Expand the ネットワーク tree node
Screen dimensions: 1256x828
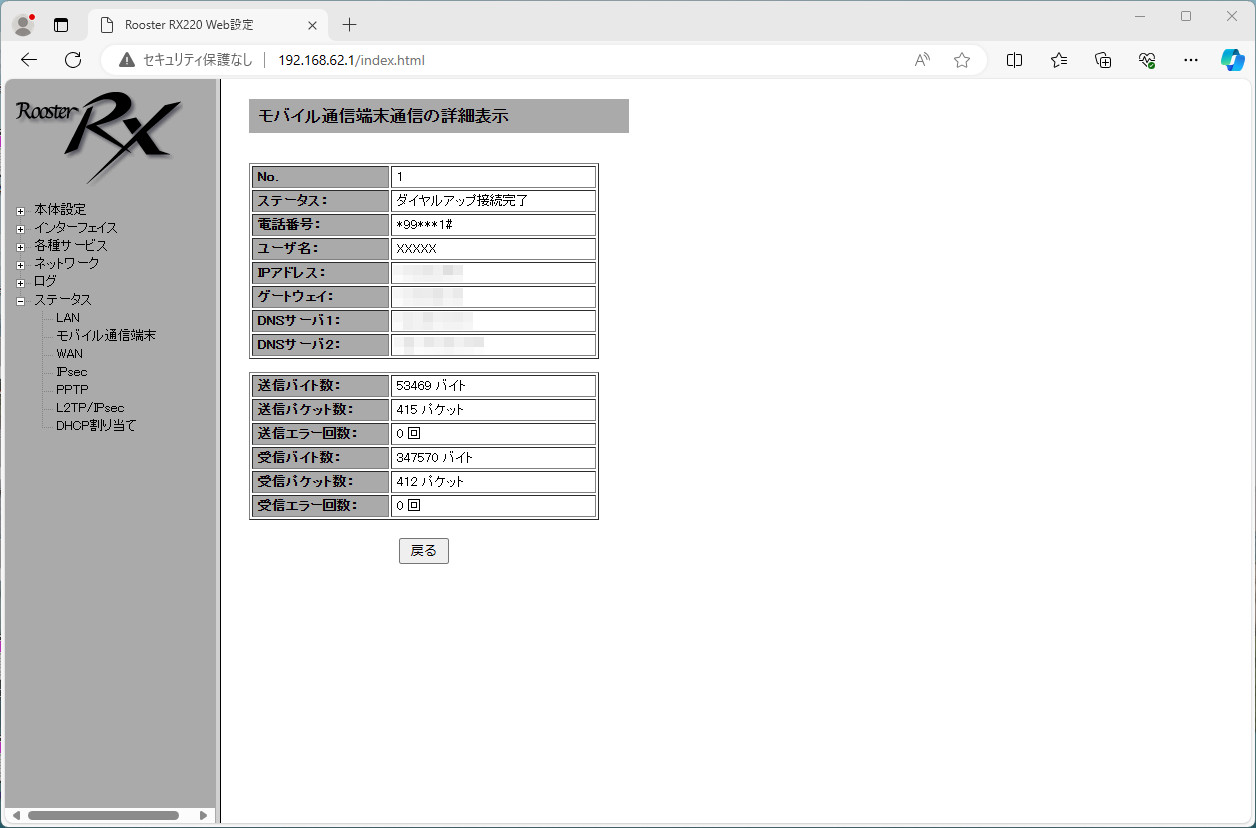coord(20,265)
